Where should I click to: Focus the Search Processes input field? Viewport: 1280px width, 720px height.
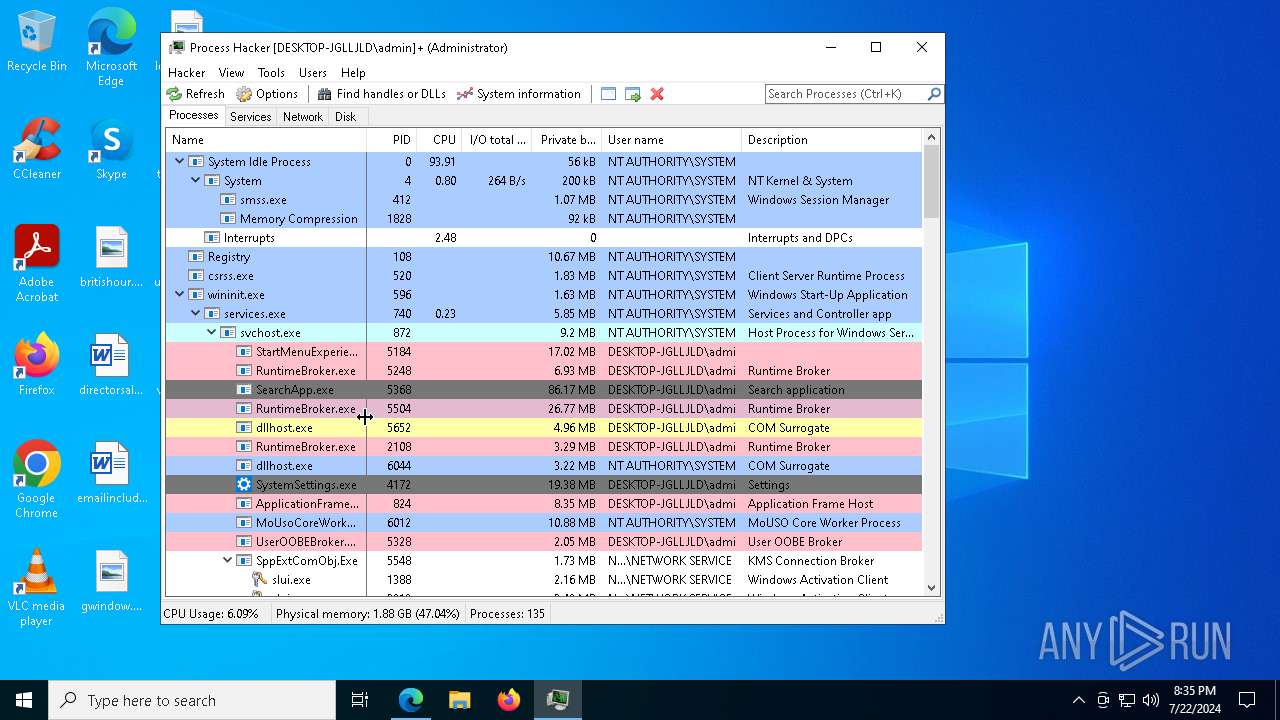coord(846,94)
